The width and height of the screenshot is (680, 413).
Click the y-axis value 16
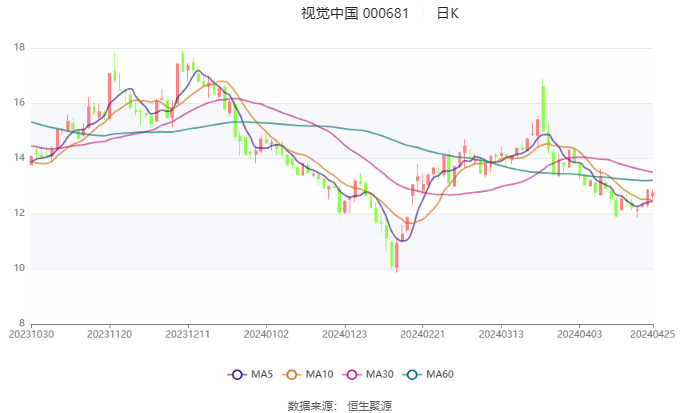point(19,103)
